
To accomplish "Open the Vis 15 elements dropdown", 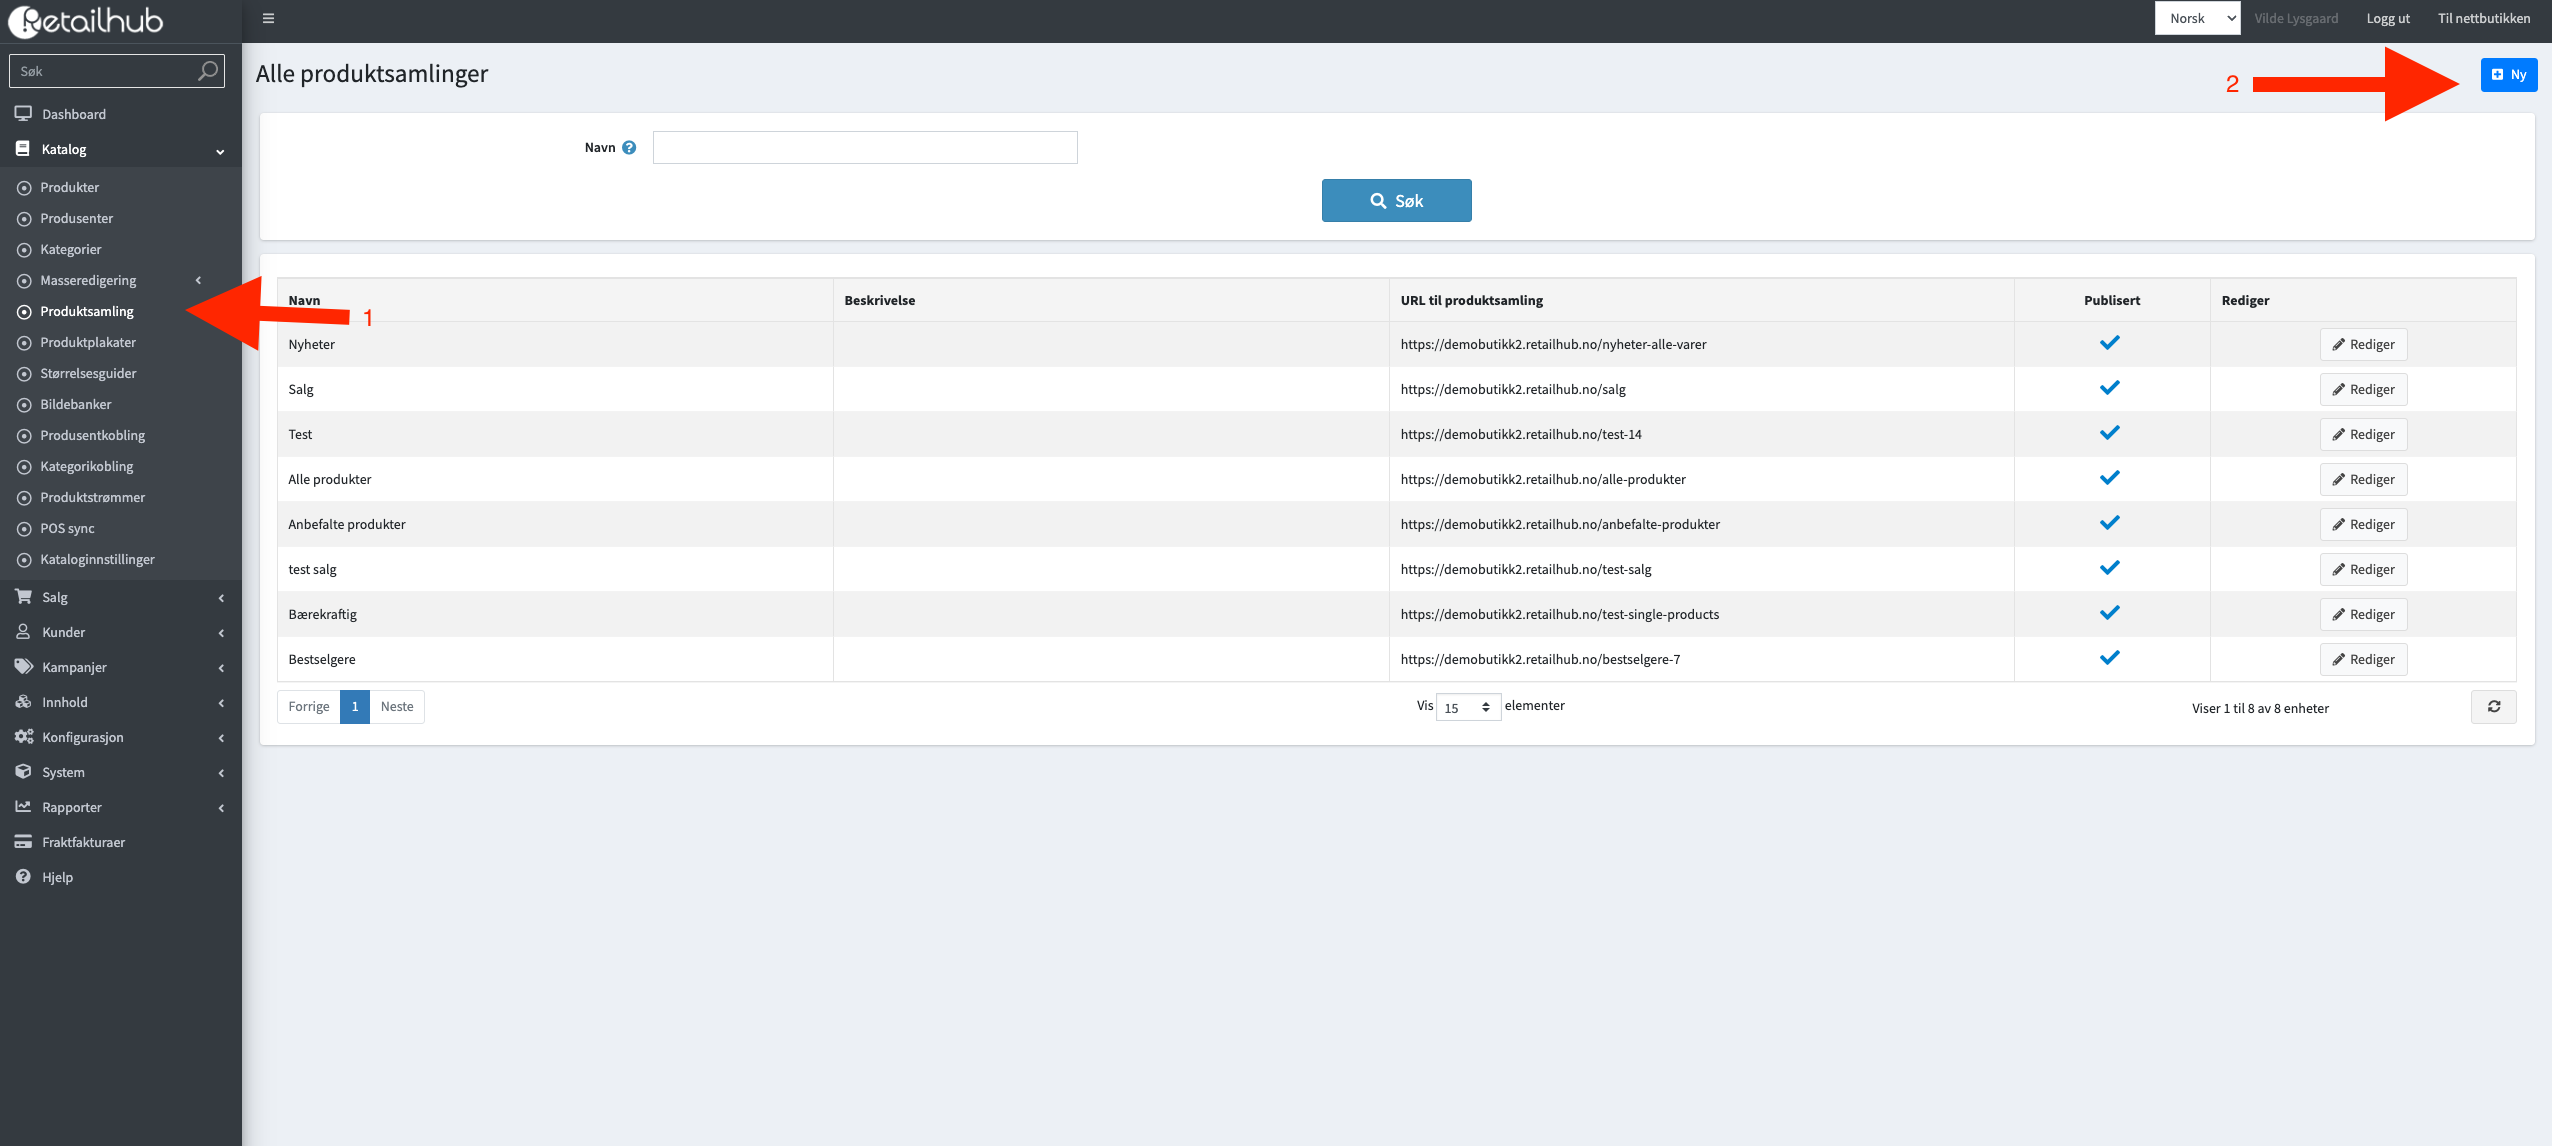I will (1467, 707).
